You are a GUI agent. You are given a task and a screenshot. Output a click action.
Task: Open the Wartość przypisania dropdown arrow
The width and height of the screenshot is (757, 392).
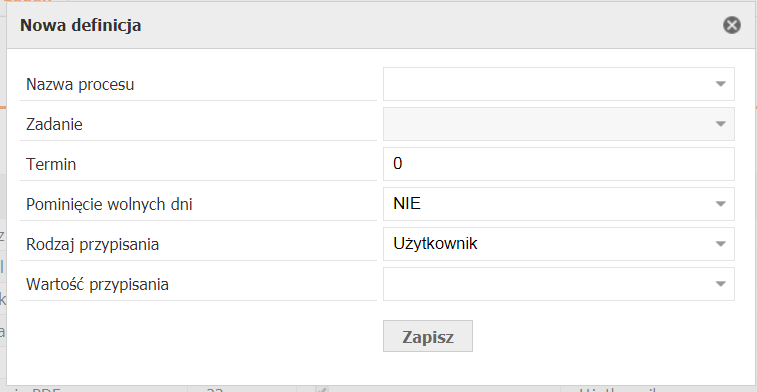[720, 284]
